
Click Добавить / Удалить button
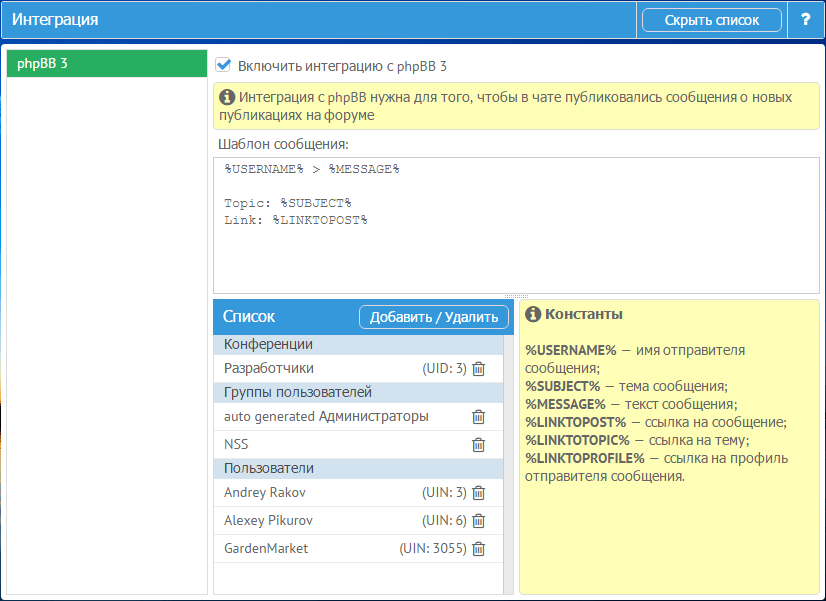(433, 317)
